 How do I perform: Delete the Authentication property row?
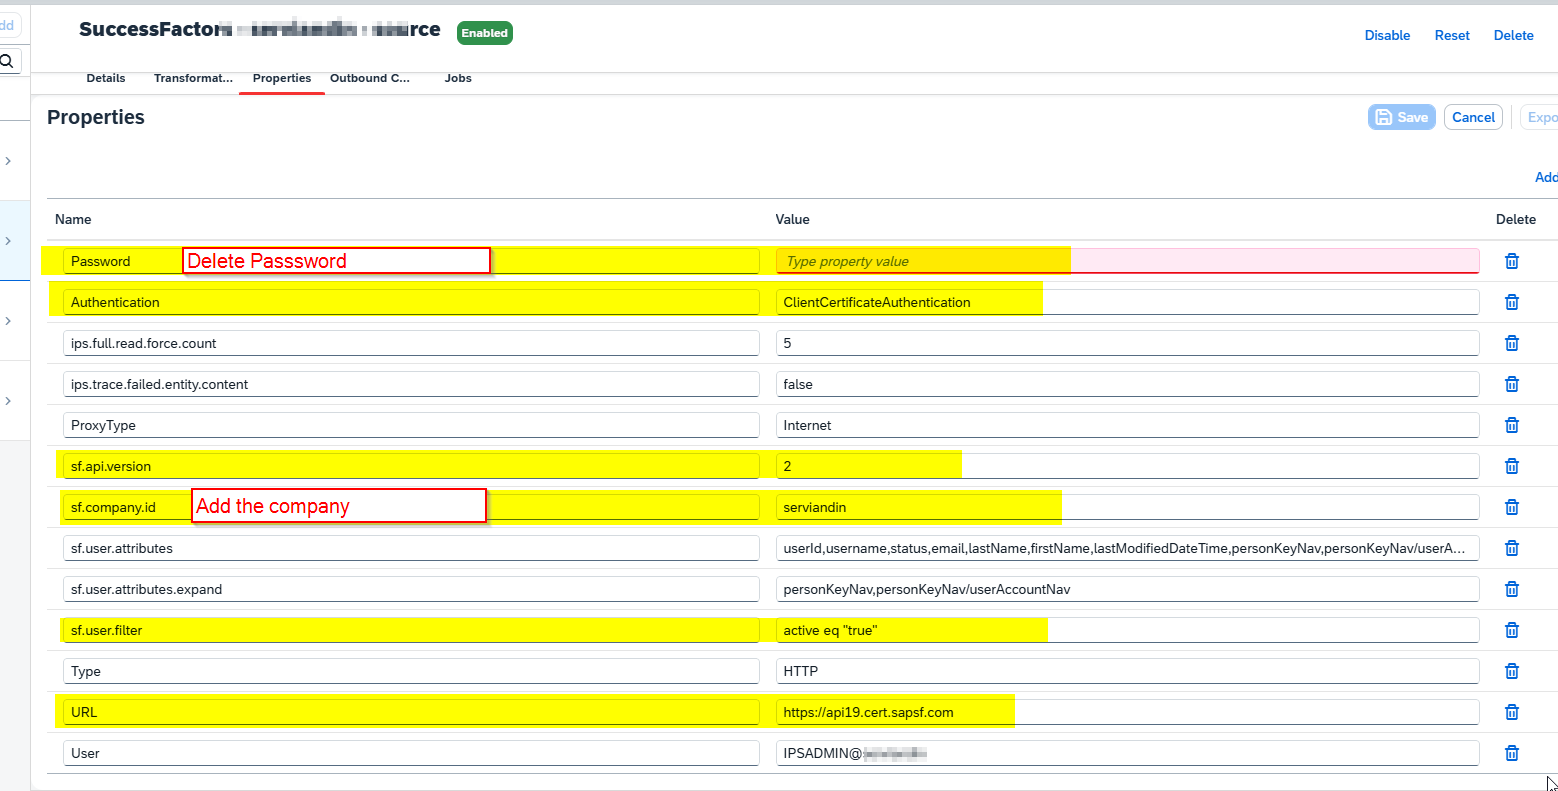(1512, 302)
